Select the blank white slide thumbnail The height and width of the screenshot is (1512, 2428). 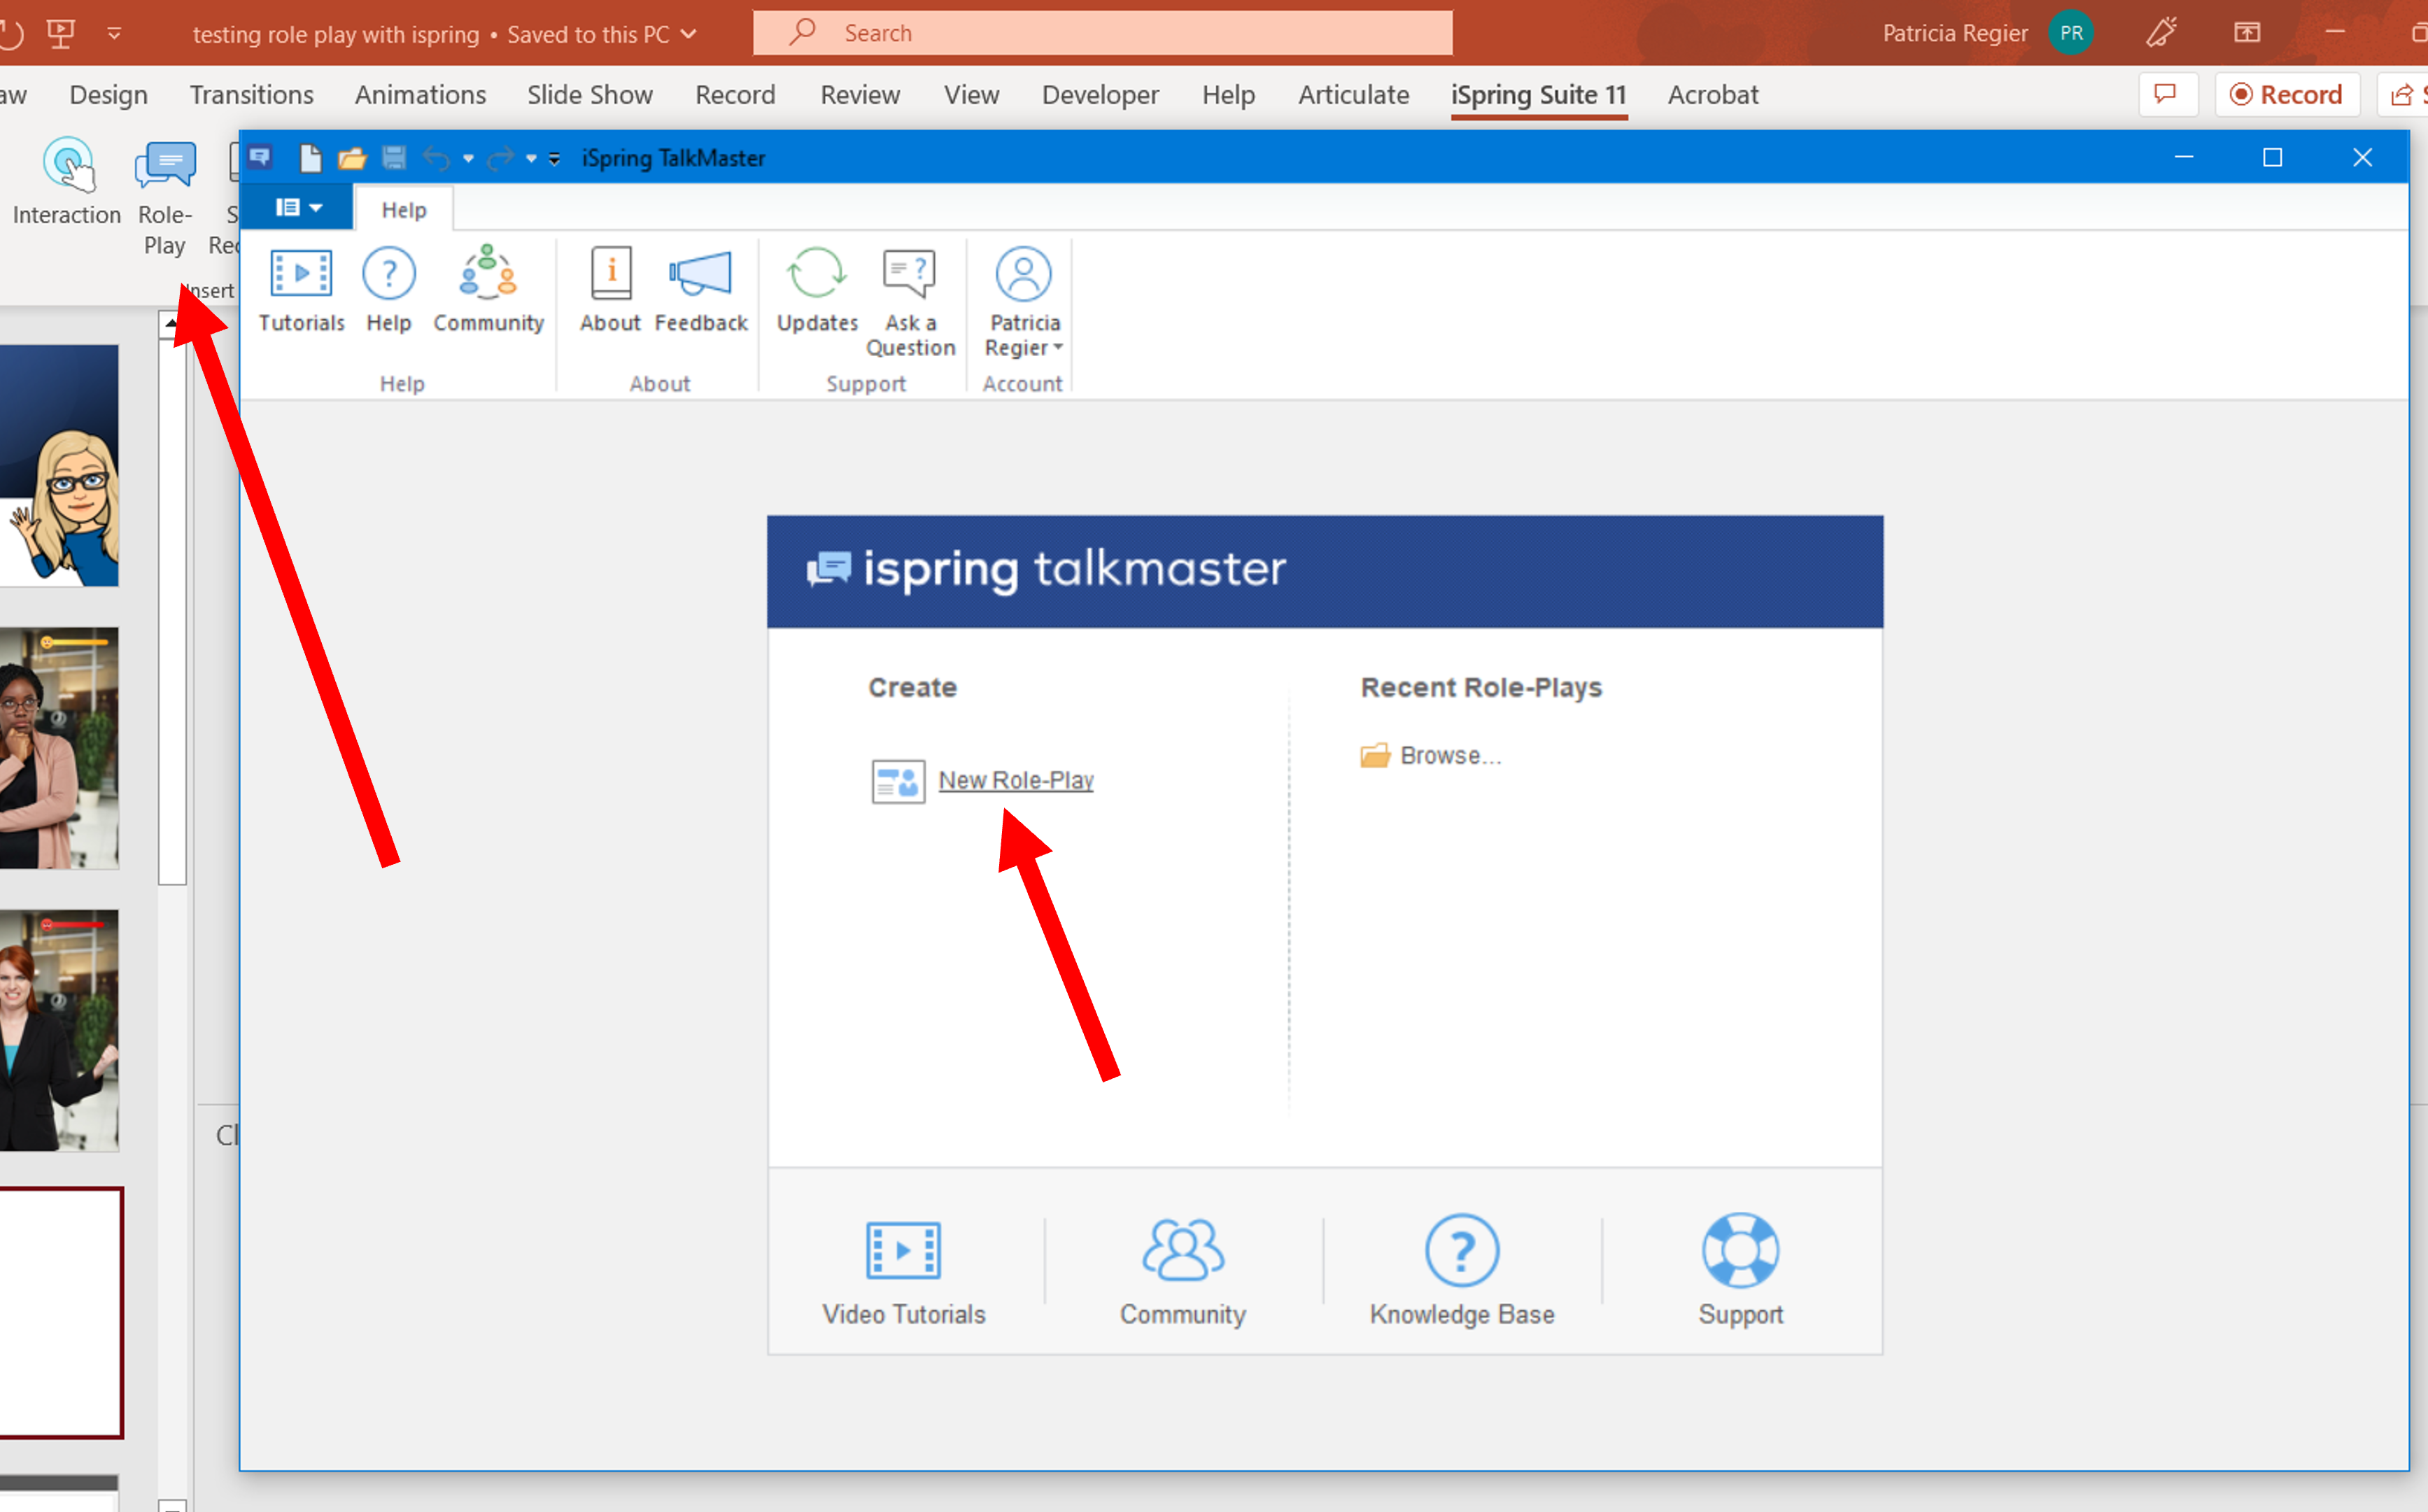(60, 1312)
